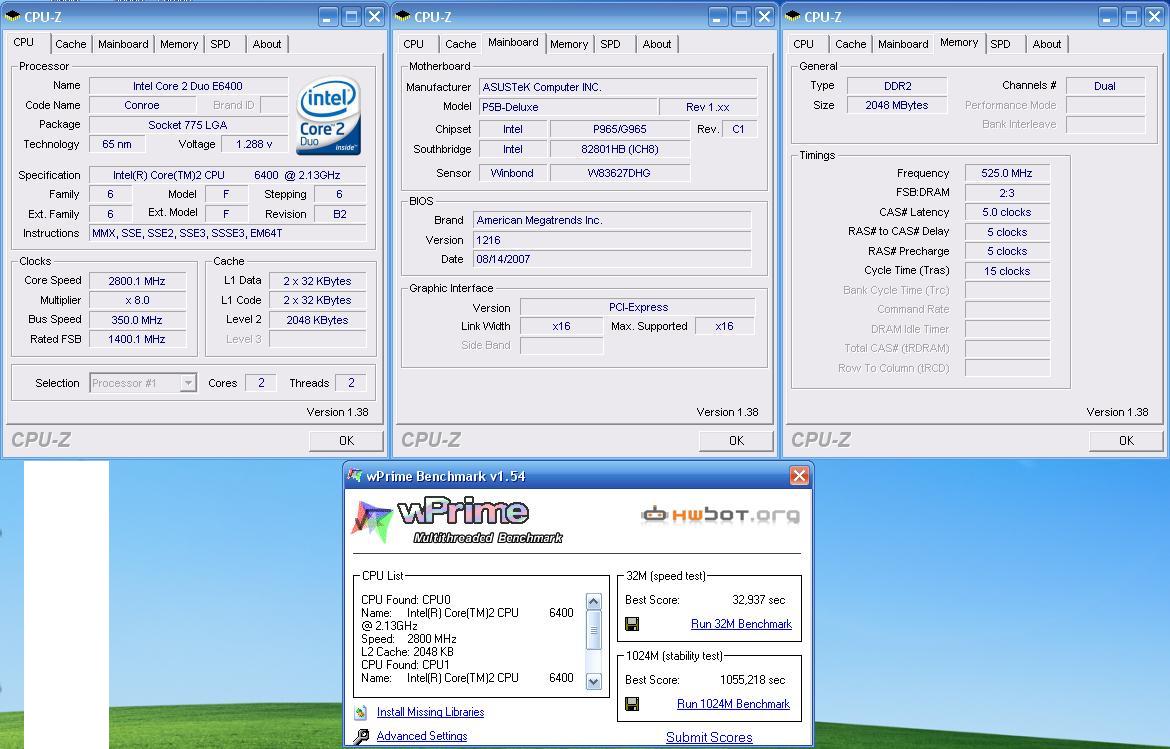
Task: Click the 32M best score 32,937 sec
Action: 759,600
